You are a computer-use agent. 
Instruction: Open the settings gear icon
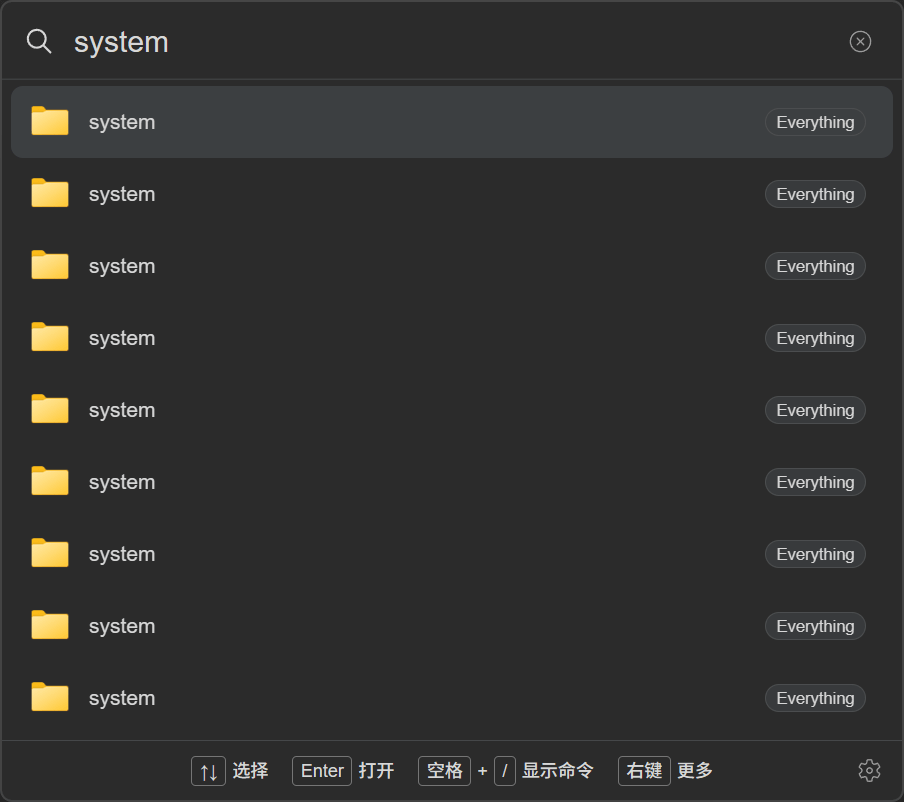coord(869,770)
